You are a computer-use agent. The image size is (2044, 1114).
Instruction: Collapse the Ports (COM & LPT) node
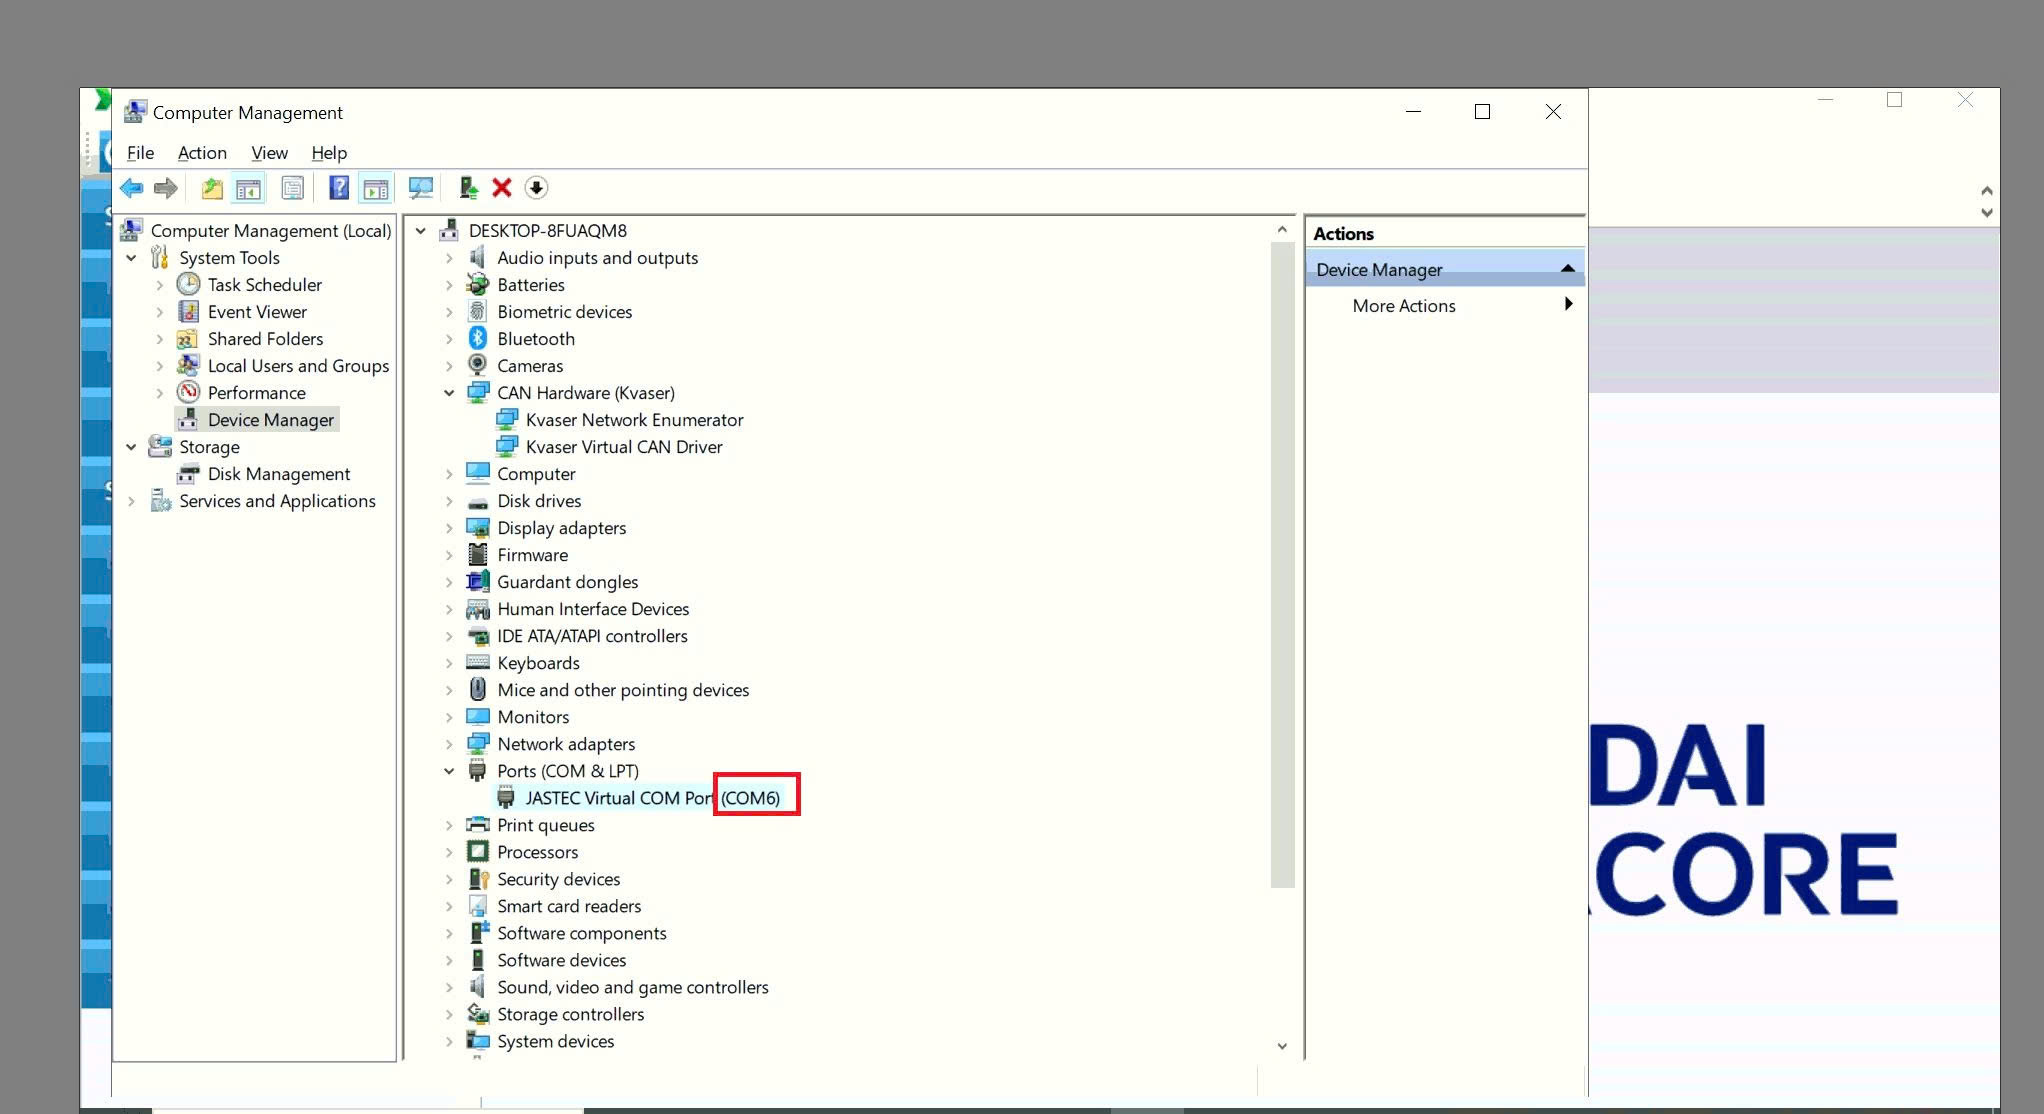(x=449, y=771)
